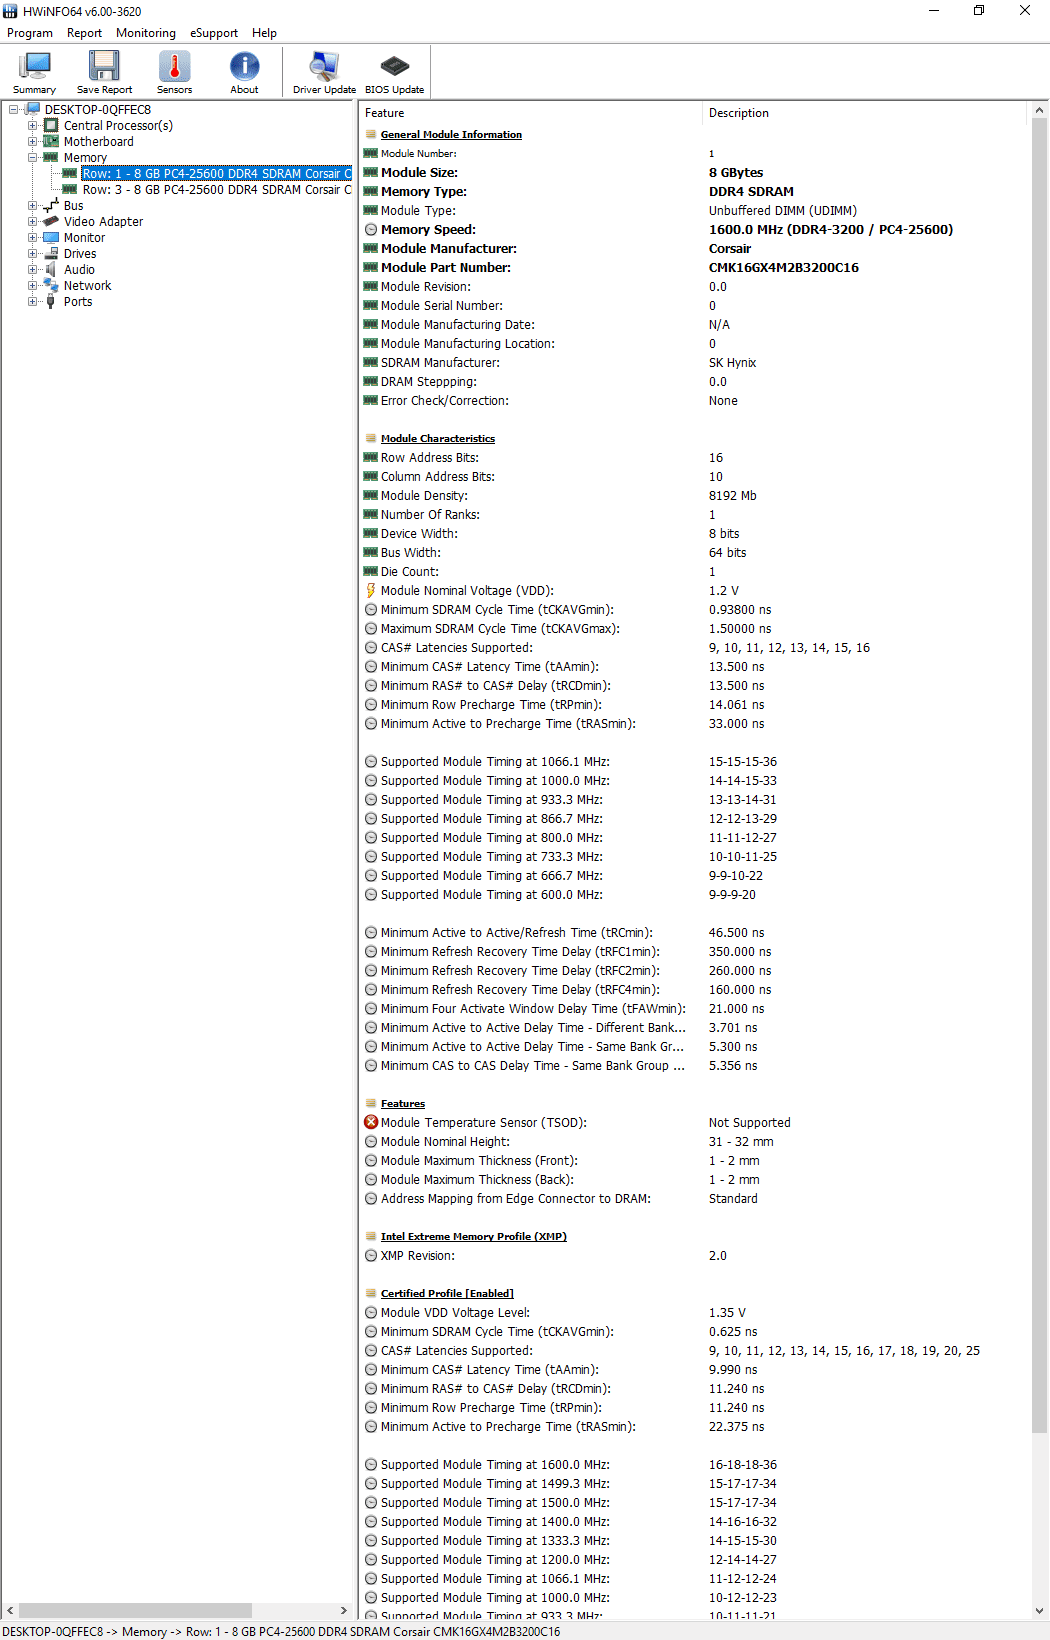The height and width of the screenshot is (1640, 1050).
Task: Click the clock icon beside Memory Speed
Action: 371,230
